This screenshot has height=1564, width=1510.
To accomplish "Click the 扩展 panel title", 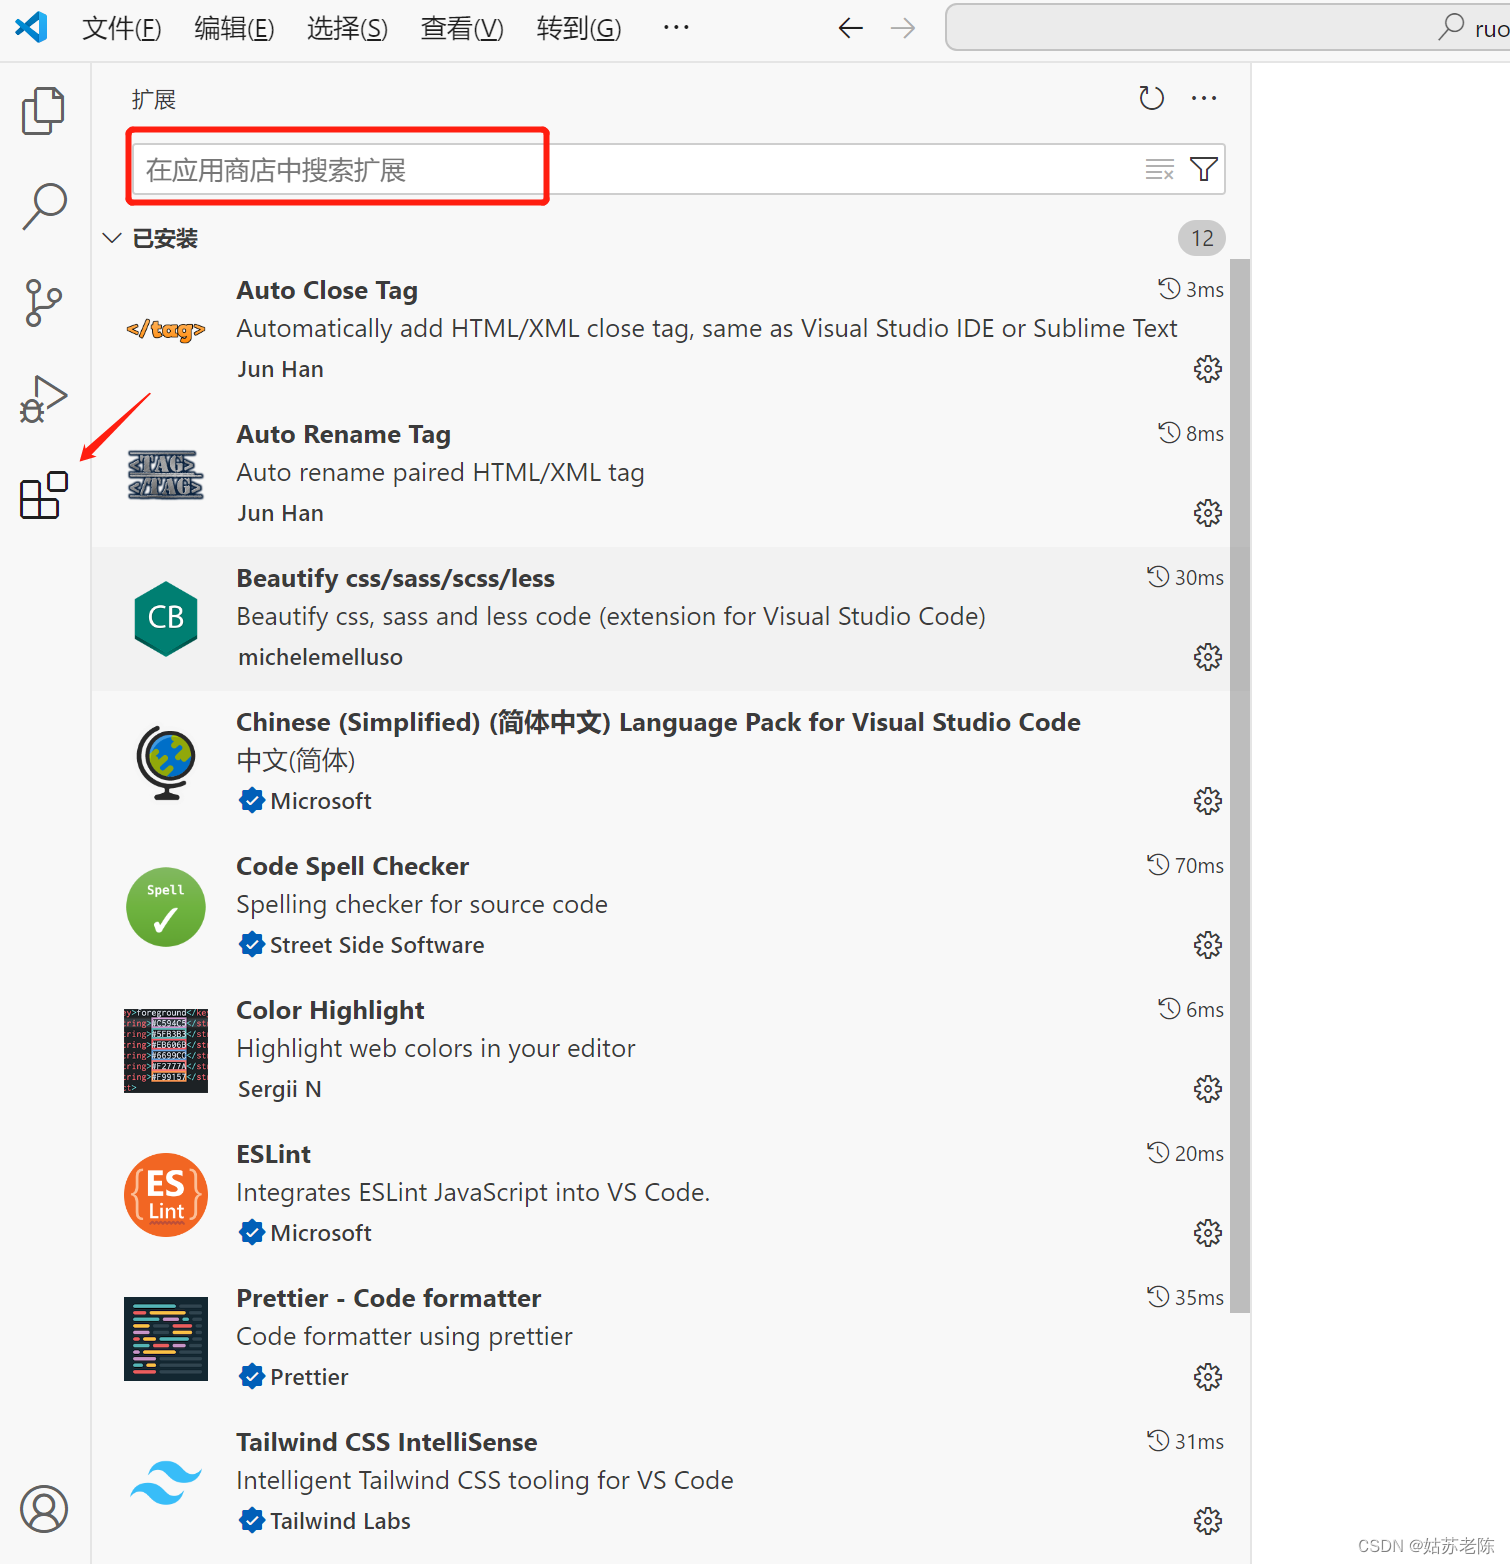I will [x=154, y=100].
